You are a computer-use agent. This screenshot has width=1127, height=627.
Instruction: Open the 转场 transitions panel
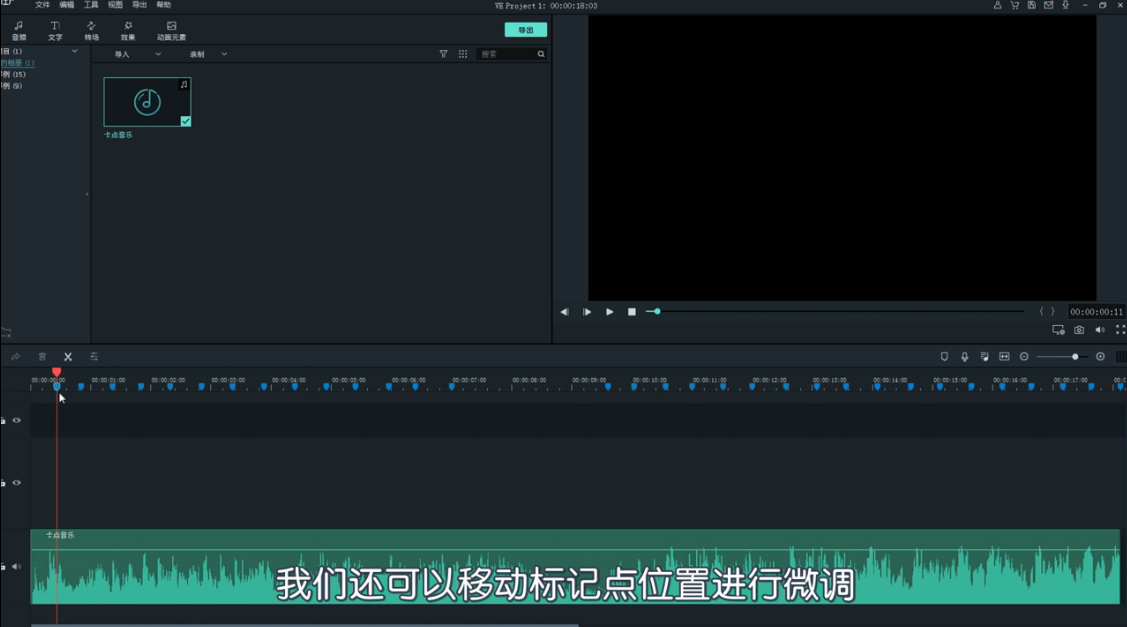[x=90, y=30]
